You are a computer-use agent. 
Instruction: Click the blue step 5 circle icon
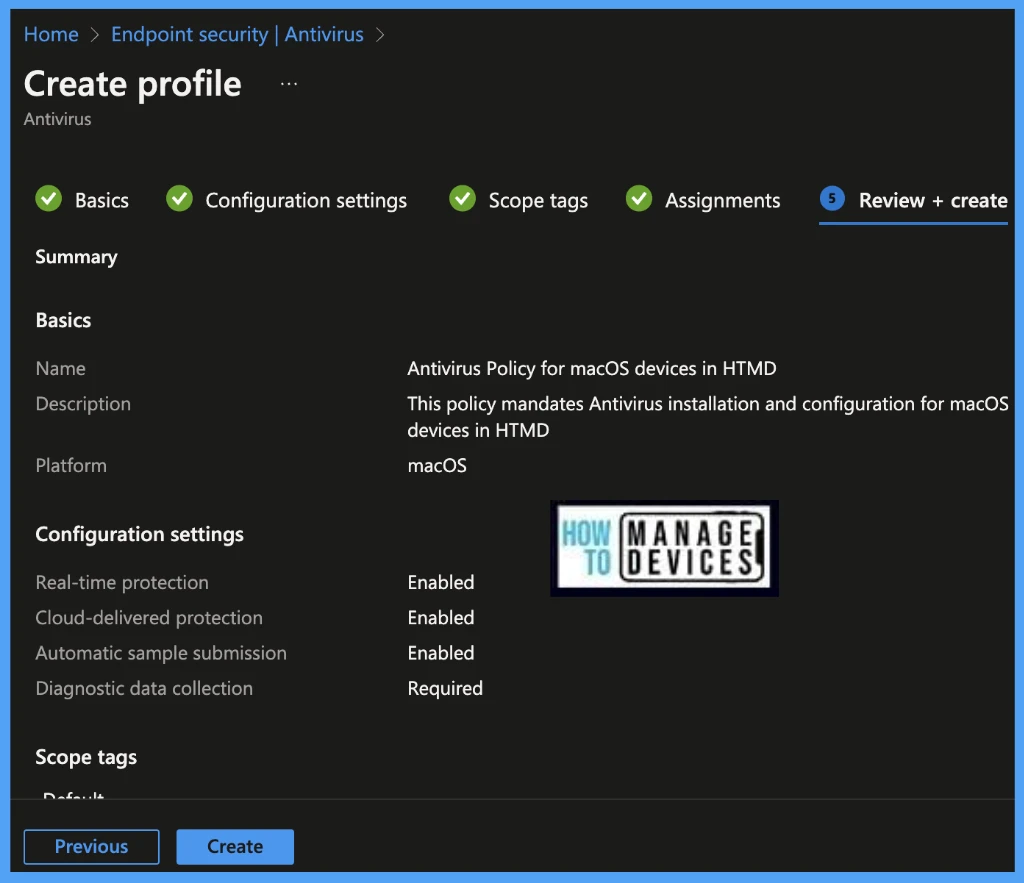[832, 199]
